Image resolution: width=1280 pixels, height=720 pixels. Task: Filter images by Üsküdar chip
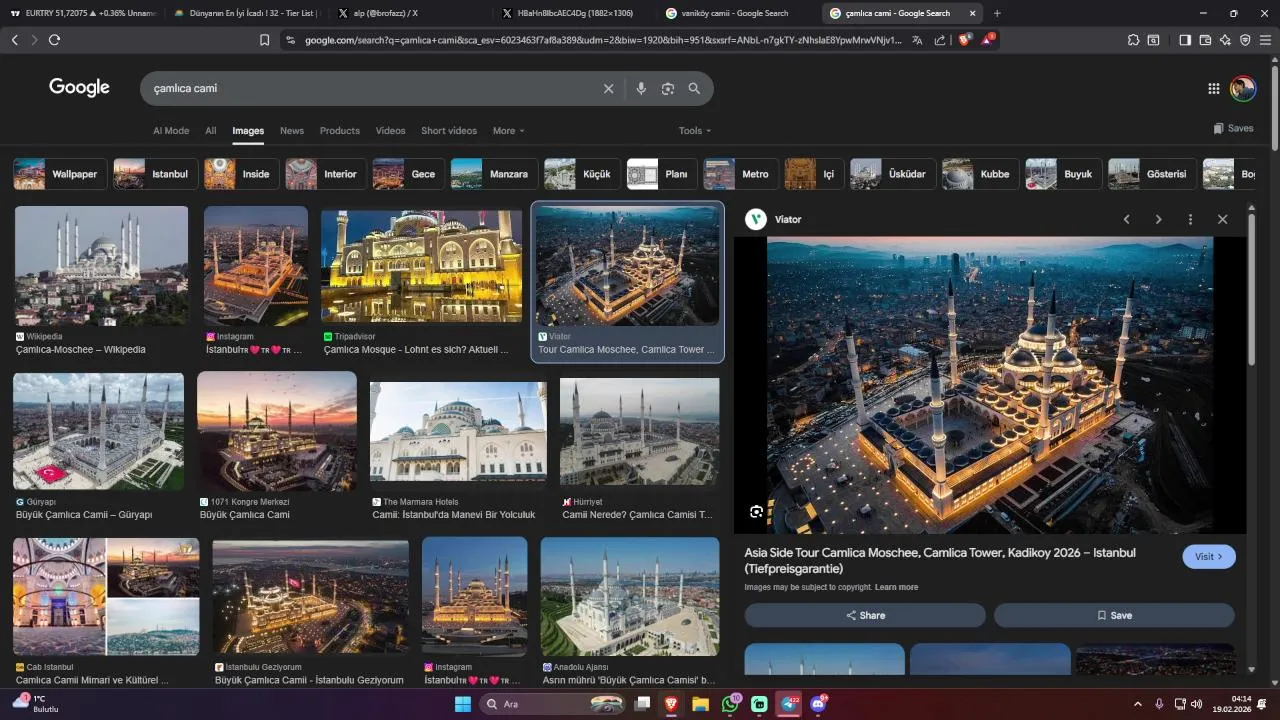pos(892,174)
